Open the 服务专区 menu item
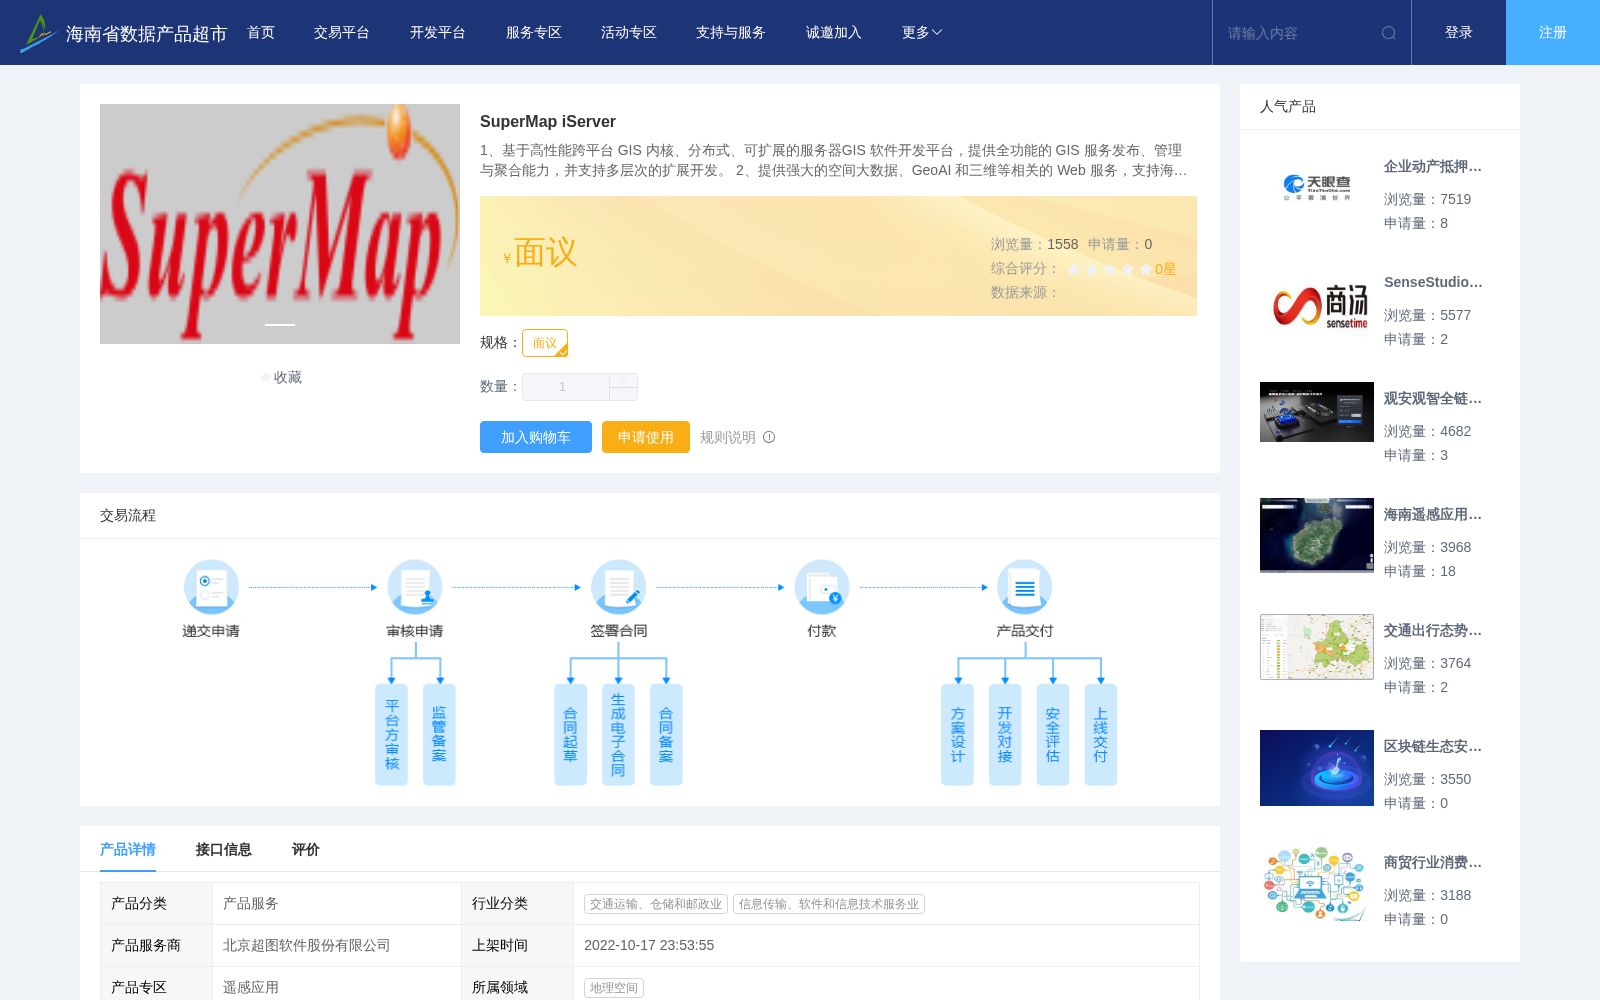This screenshot has height=1000, width=1600. [534, 33]
